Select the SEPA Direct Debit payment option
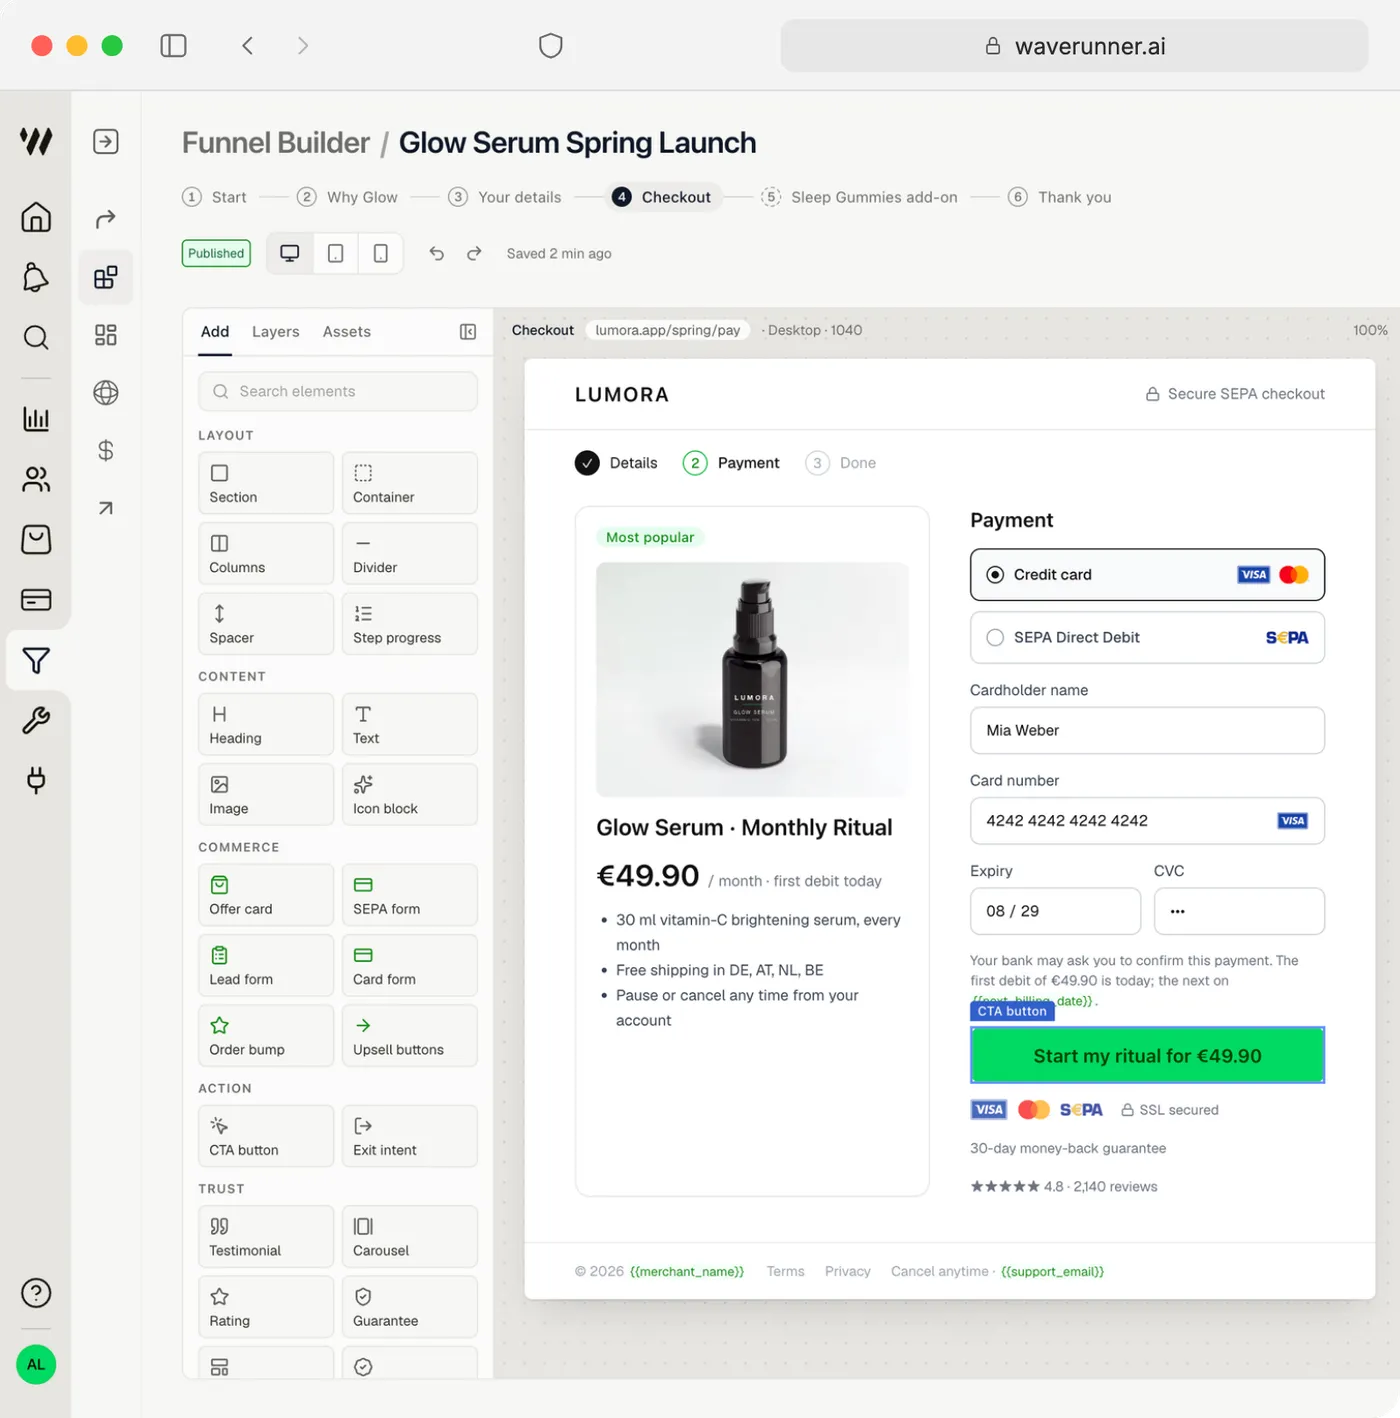 coord(1147,637)
